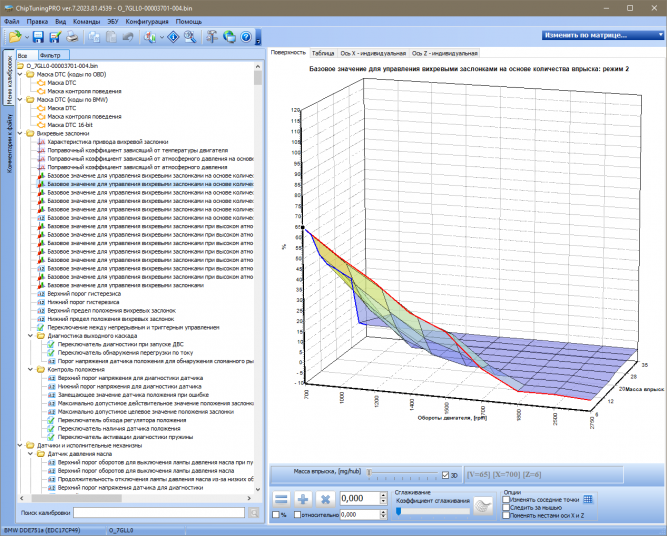Open the Команды menu

click(86, 21)
